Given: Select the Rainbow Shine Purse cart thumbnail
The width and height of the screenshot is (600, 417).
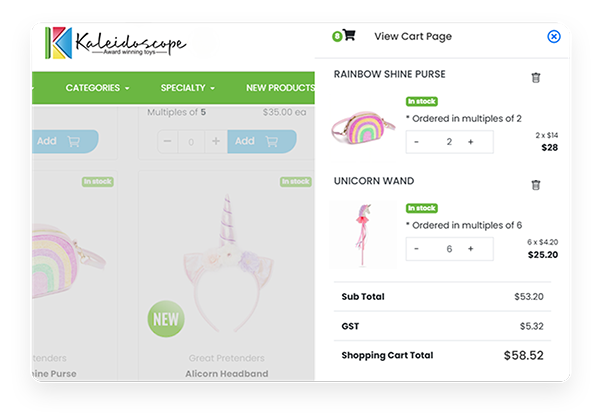Looking at the screenshot, I should 363,127.
